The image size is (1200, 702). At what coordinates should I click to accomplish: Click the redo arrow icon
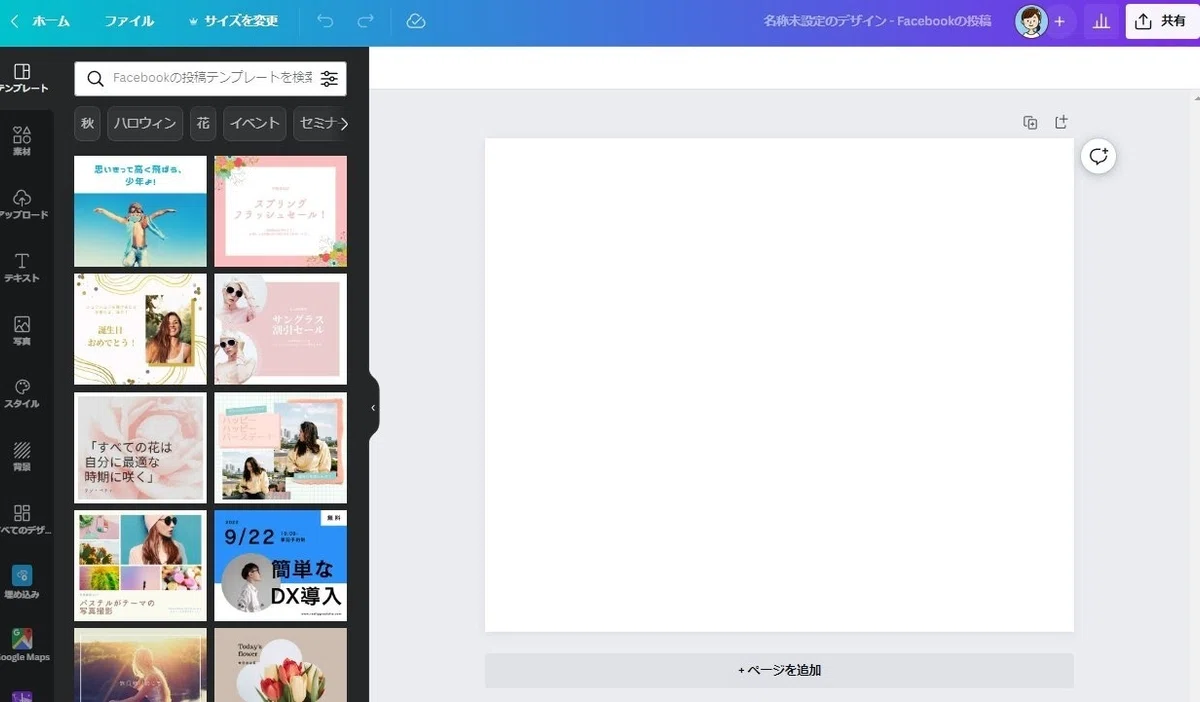coord(366,21)
